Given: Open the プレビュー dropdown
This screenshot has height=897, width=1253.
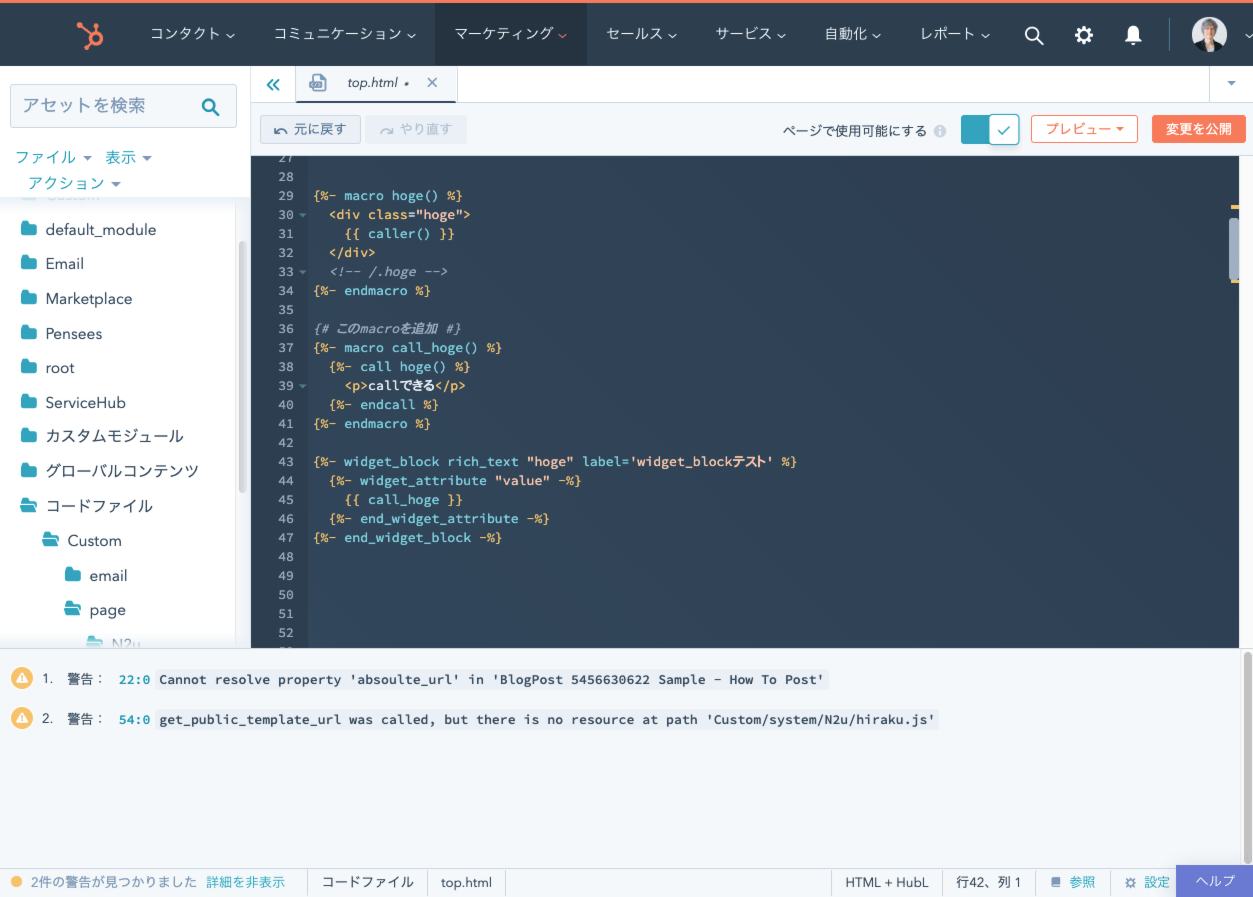Looking at the screenshot, I should 1084,129.
